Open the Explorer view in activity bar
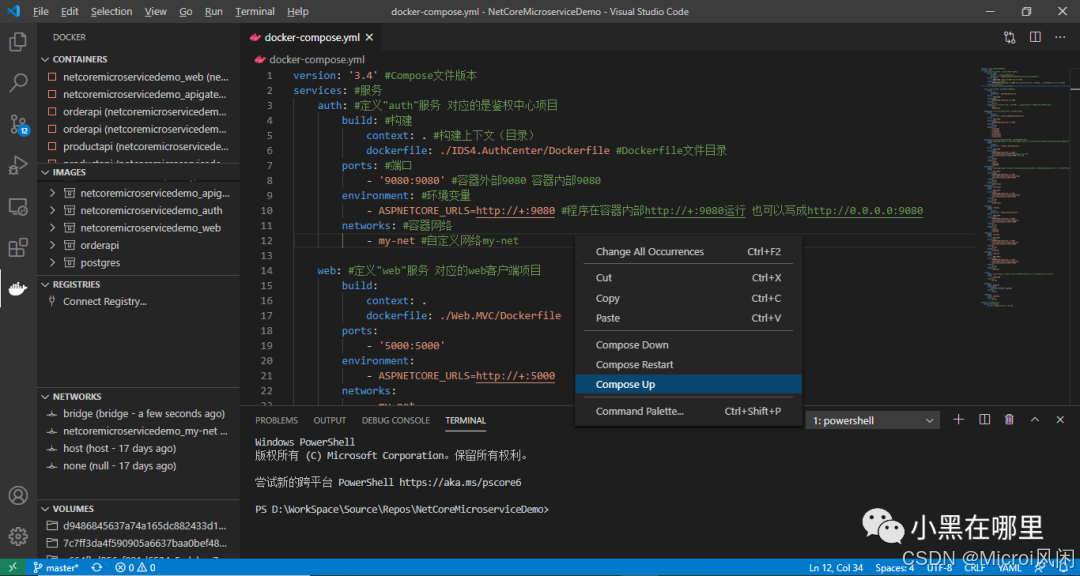This screenshot has width=1080, height=576. (18, 43)
